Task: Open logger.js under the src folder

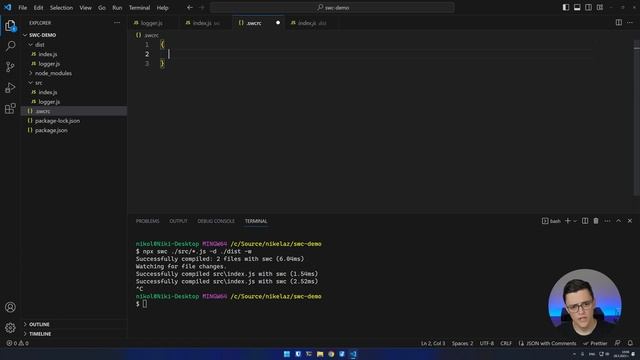Action: tap(74, 102)
